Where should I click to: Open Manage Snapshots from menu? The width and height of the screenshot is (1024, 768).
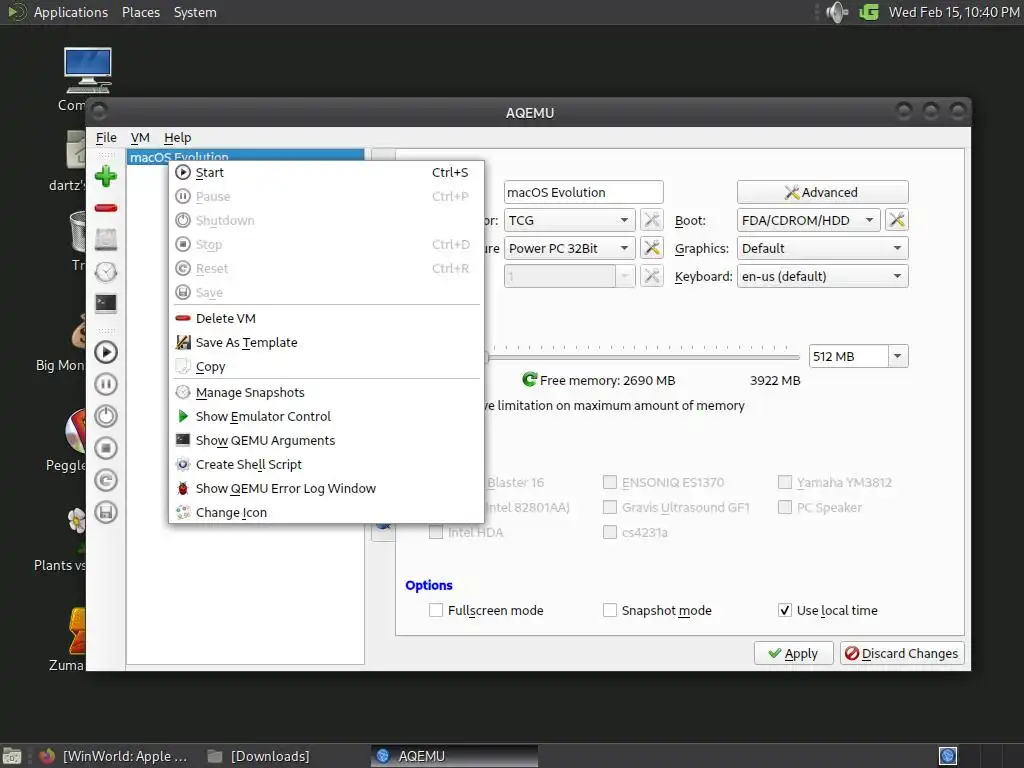[x=326, y=392]
